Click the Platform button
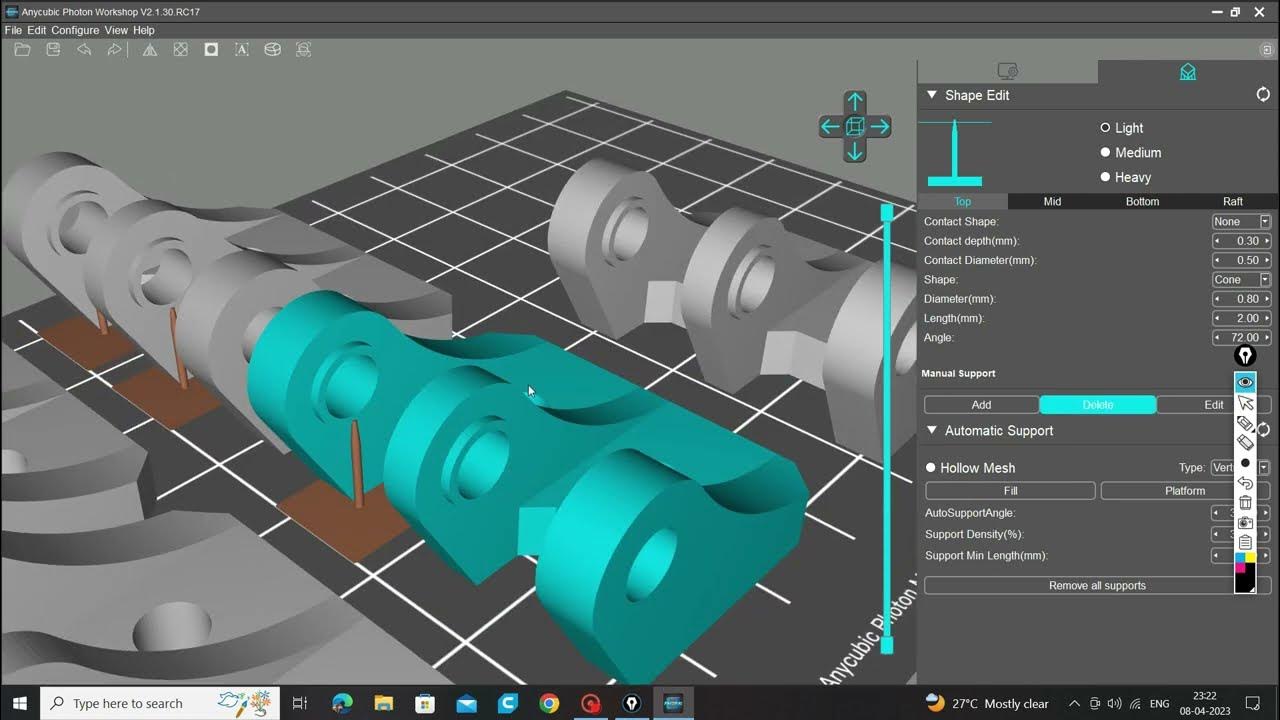1280x720 pixels. (x=1185, y=491)
